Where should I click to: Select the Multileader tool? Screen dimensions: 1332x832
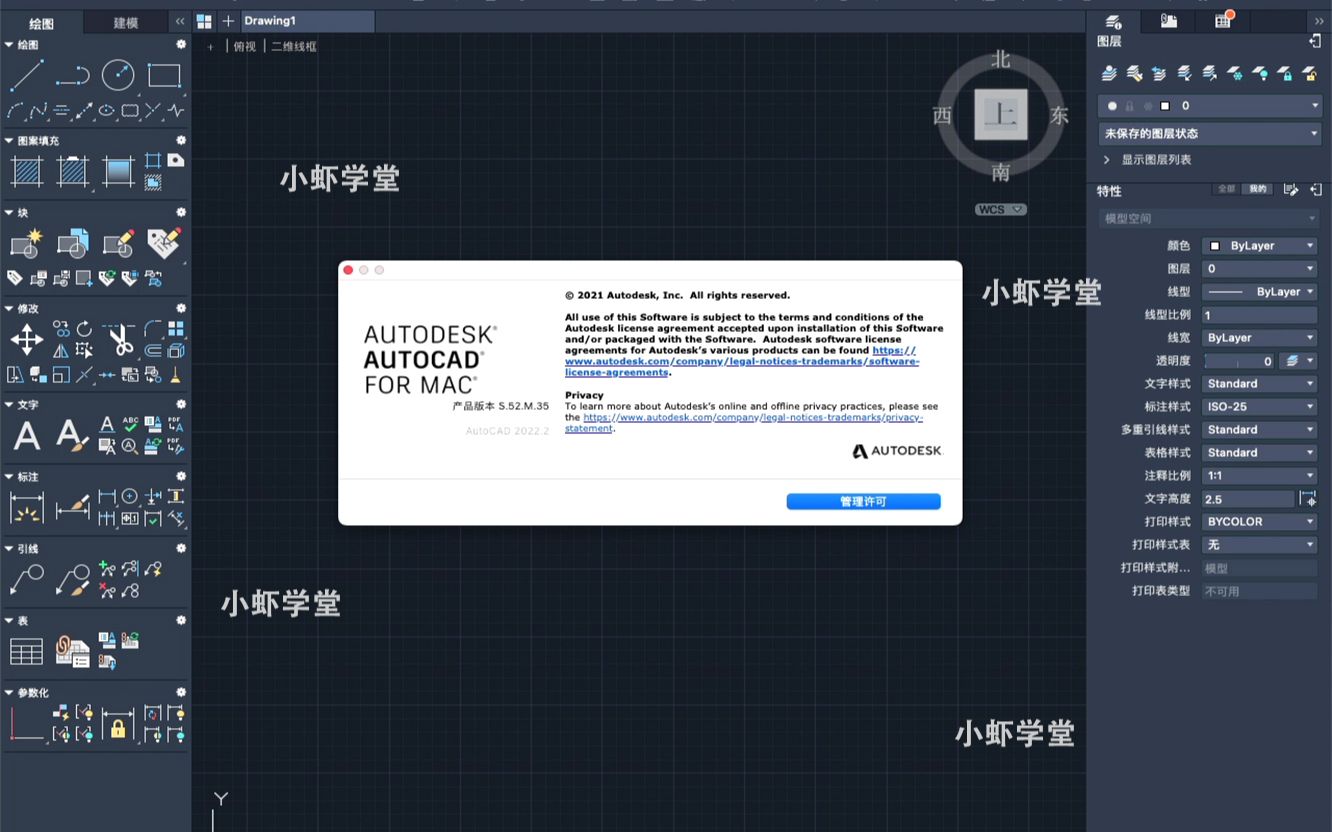tap(26, 579)
